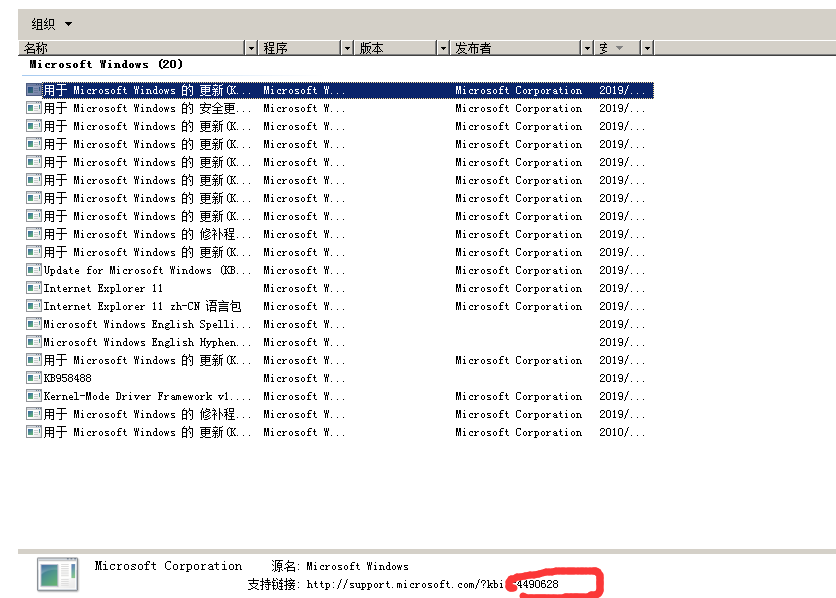Open the 组织 toolbar menu
The height and width of the screenshot is (598, 836).
click(x=51, y=23)
